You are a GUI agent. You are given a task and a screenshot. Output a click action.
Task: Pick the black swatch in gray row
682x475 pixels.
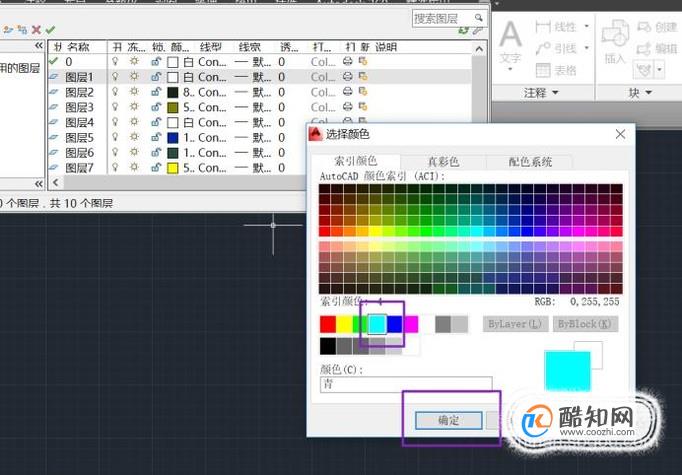click(x=328, y=346)
